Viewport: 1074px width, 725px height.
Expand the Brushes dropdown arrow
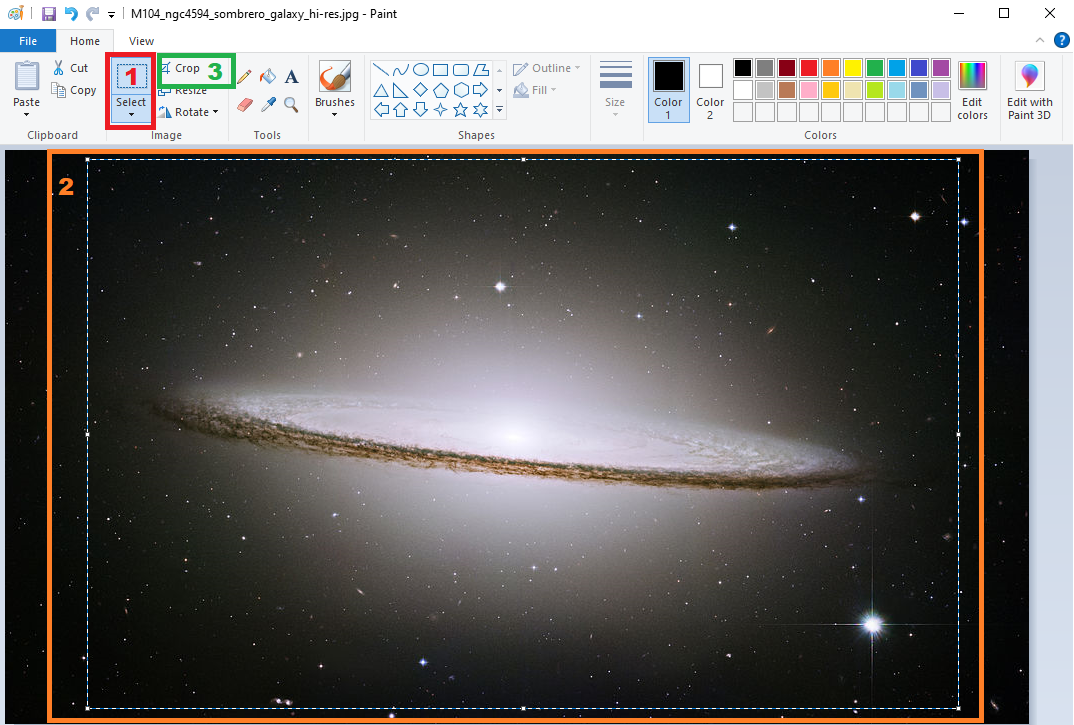(x=334, y=114)
